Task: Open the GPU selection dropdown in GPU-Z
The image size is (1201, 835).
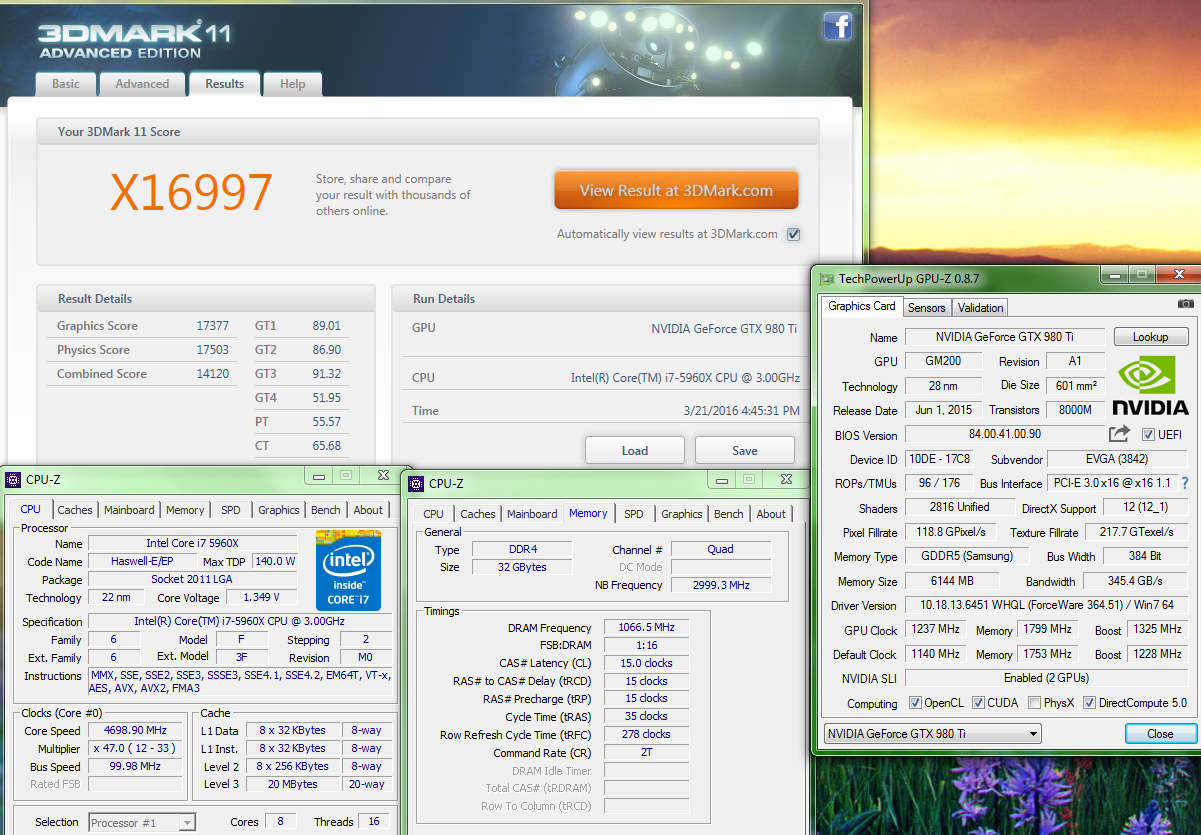Action: click(932, 734)
